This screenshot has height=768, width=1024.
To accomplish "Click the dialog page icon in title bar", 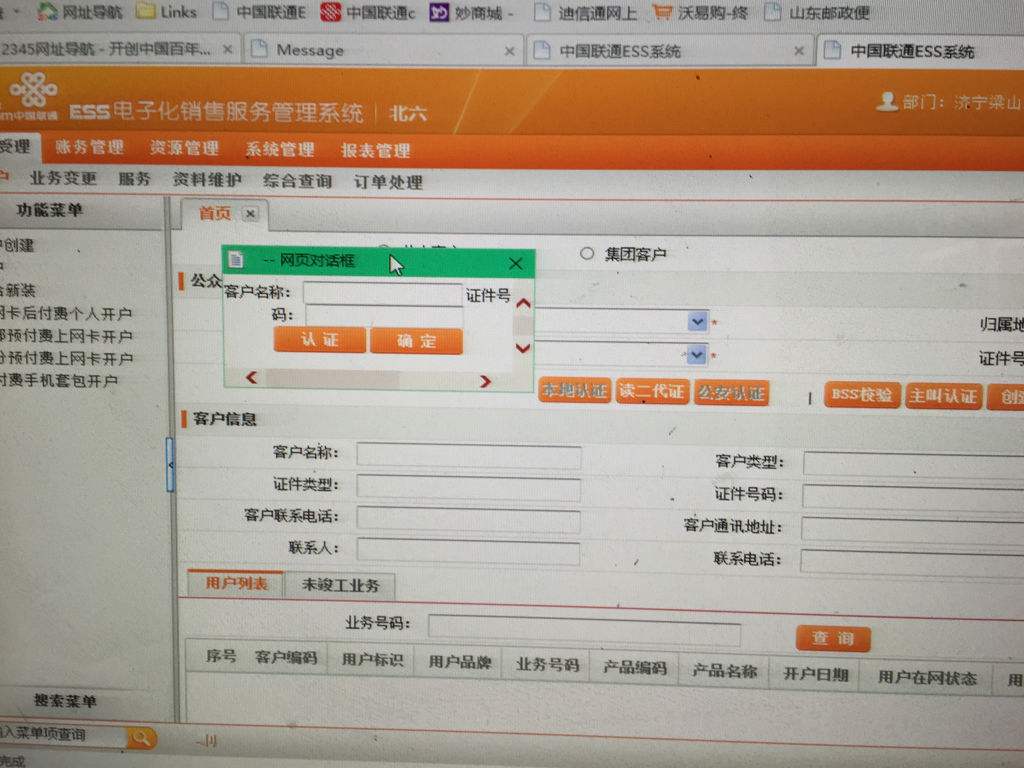I will tap(236, 260).
